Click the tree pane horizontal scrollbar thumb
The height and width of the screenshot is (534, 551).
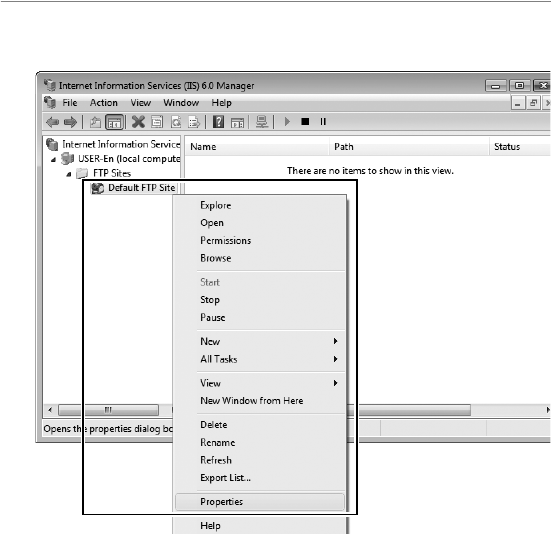pos(108,410)
